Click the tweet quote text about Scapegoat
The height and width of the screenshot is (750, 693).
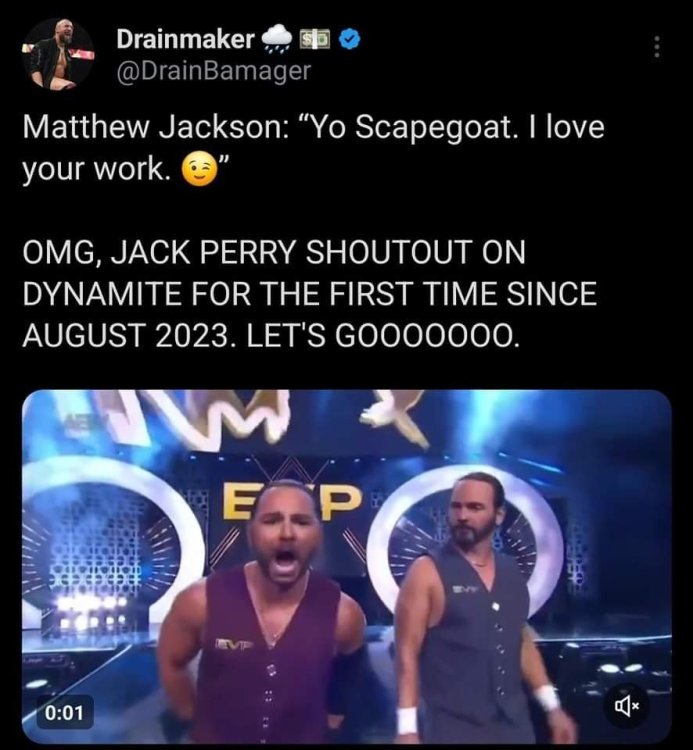point(313,148)
